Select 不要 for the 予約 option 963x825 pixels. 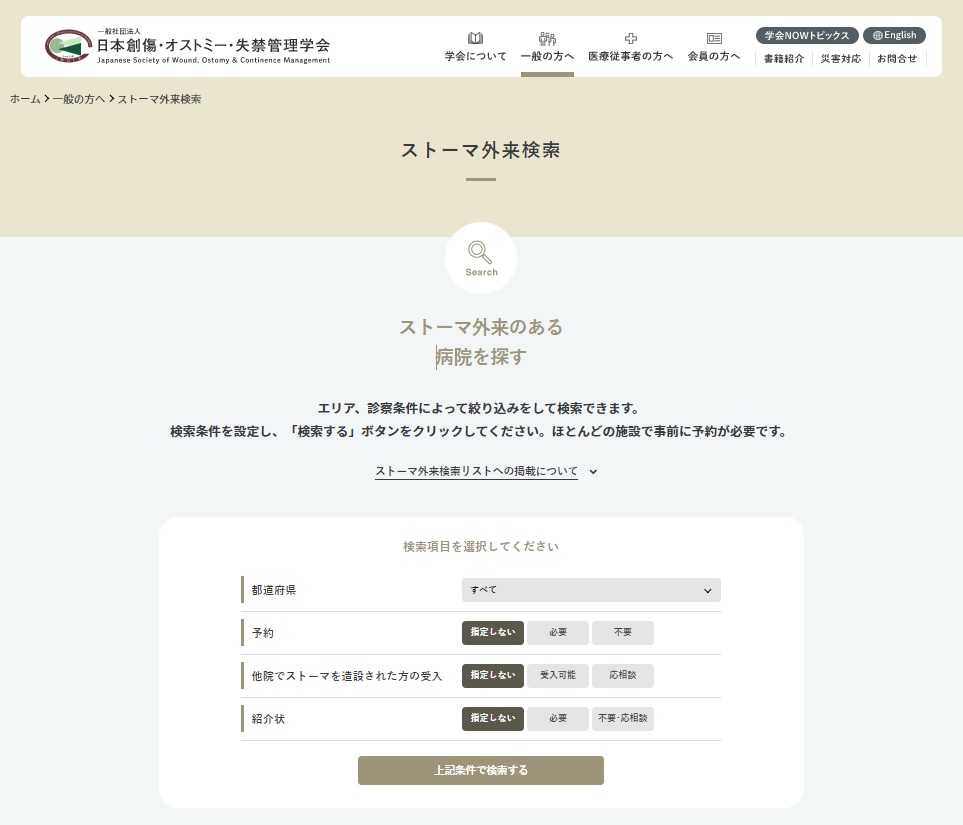[x=623, y=633]
